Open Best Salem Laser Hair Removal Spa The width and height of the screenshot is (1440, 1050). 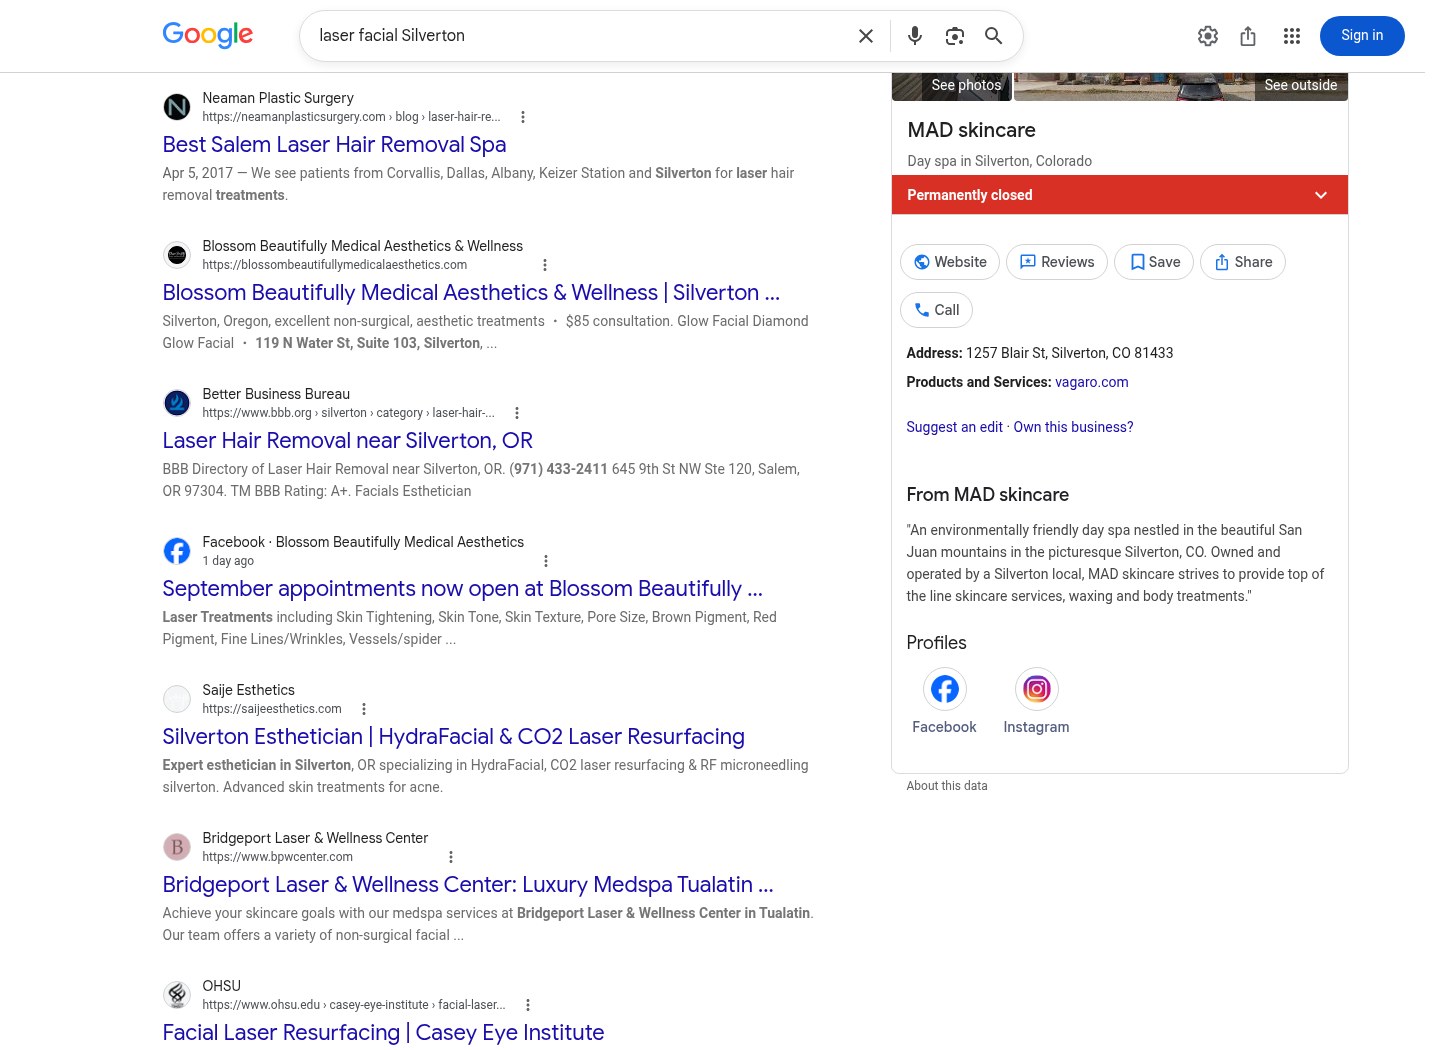tap(335, 145)
